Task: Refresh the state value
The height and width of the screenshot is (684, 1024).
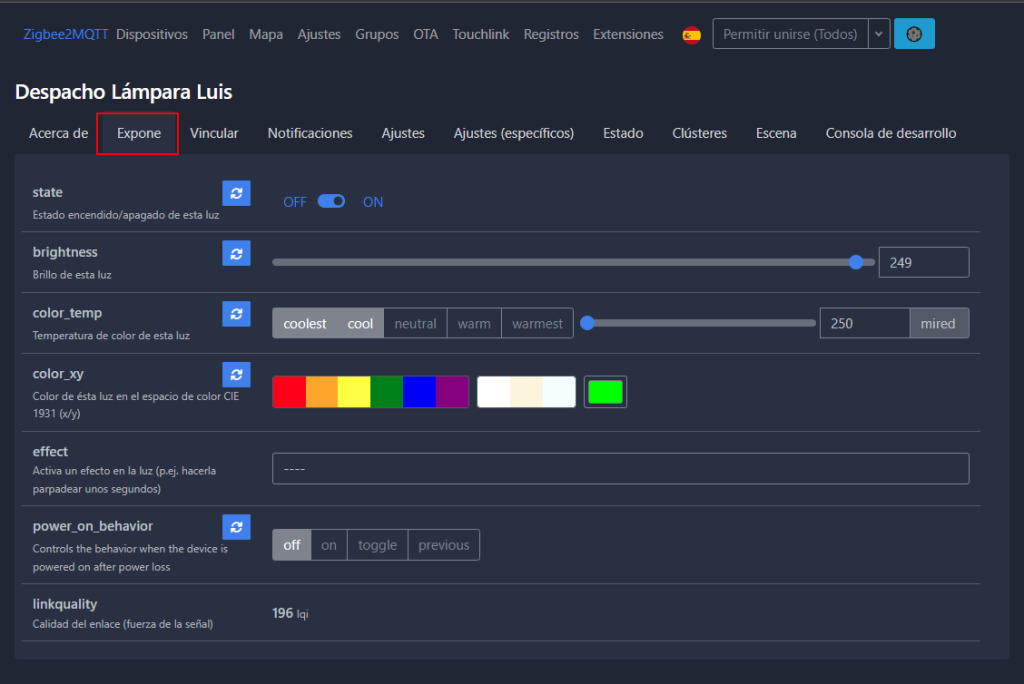Action: point(236,193)
